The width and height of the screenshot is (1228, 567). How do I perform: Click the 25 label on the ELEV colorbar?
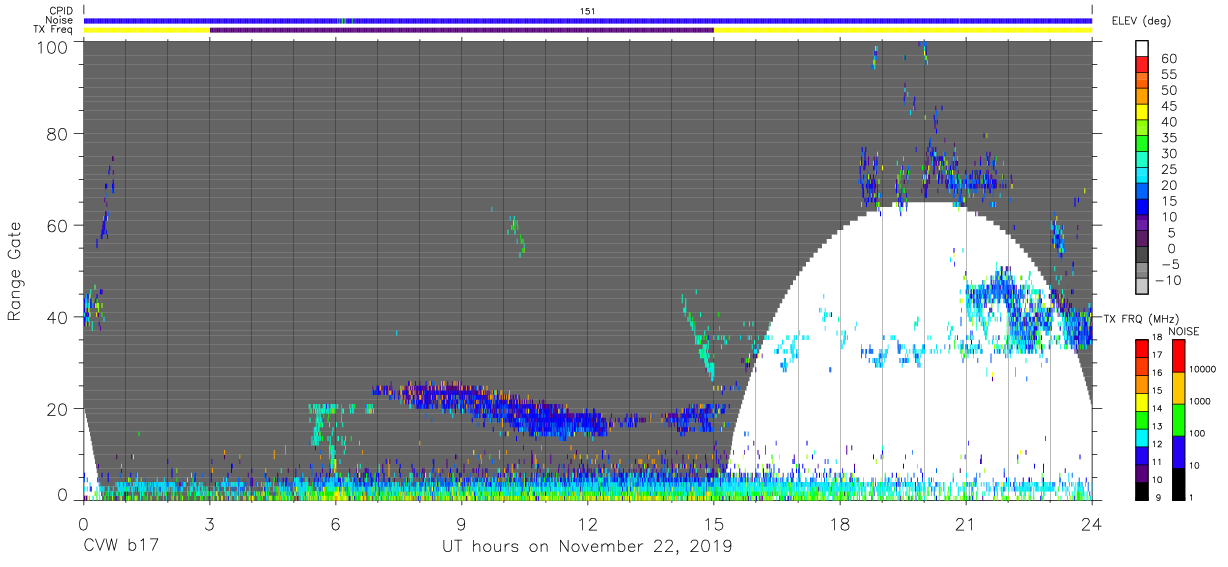point(1167,169)
